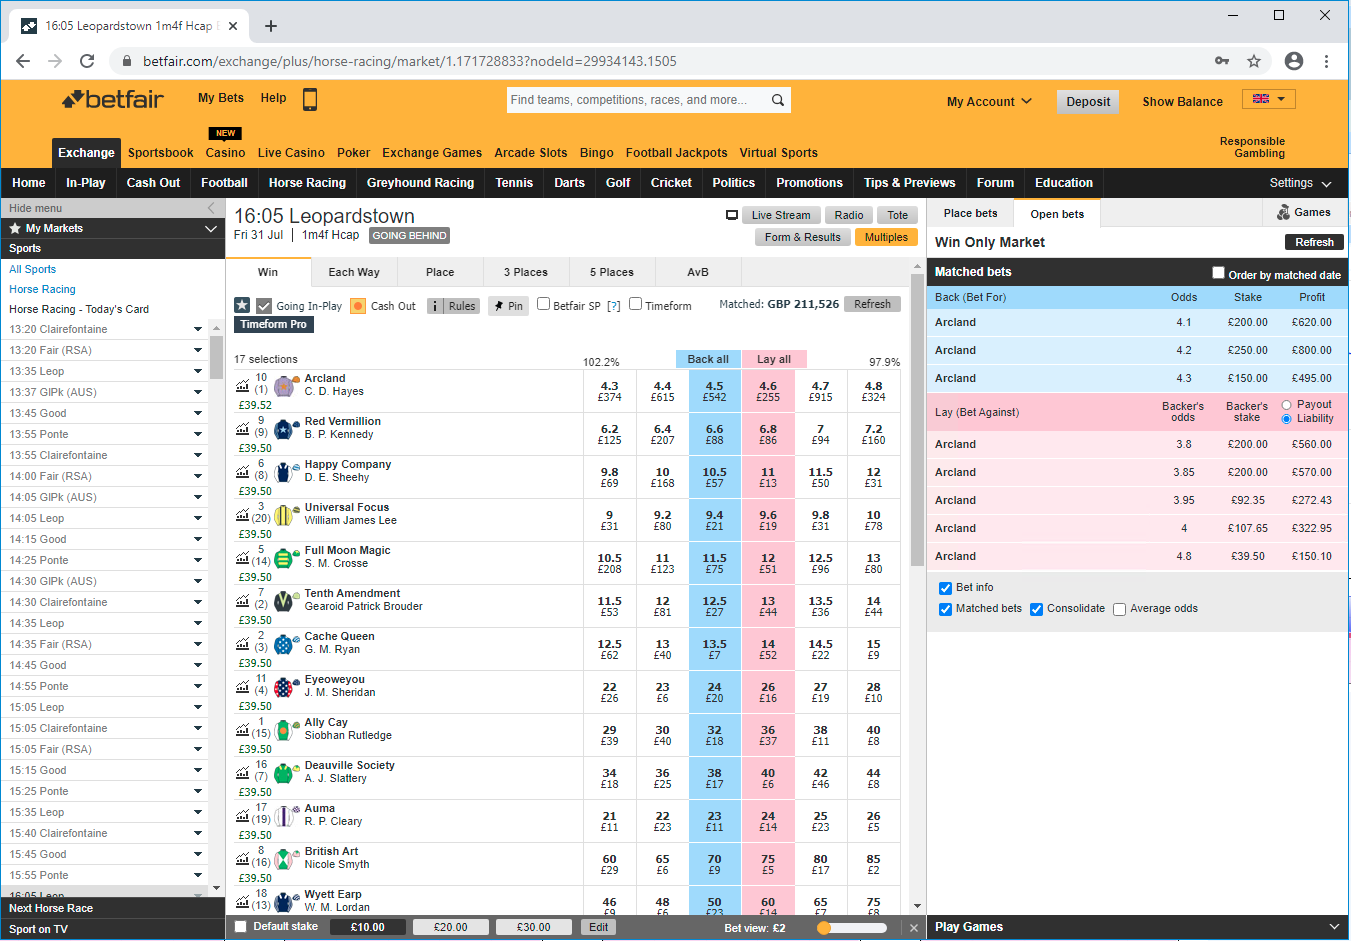
Task: Enable the Betfair SP checkbox
Action: [x=544, y=304]
